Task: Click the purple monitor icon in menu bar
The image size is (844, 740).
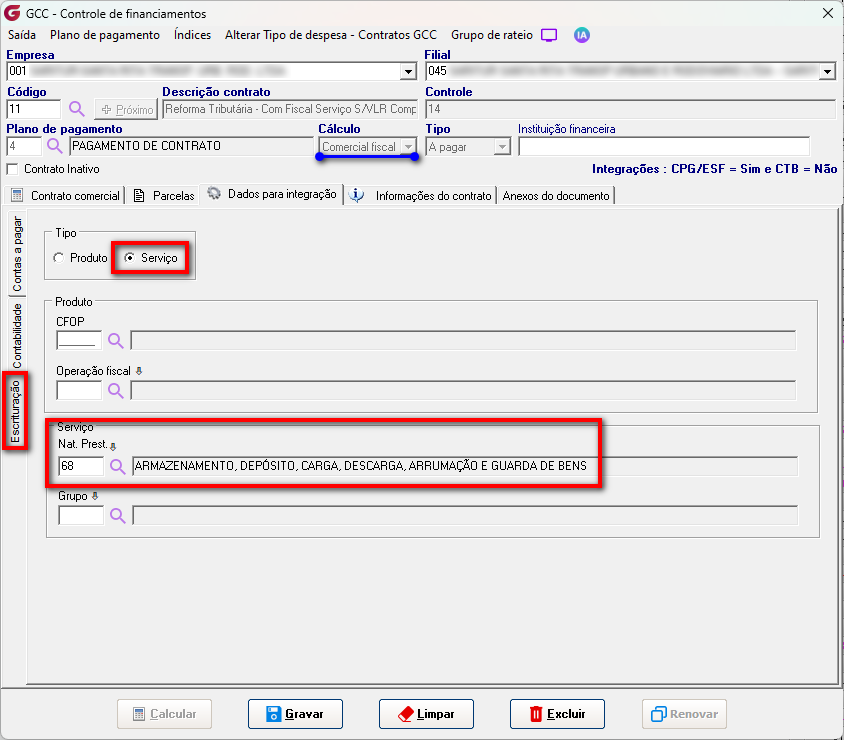Action: 548,36
